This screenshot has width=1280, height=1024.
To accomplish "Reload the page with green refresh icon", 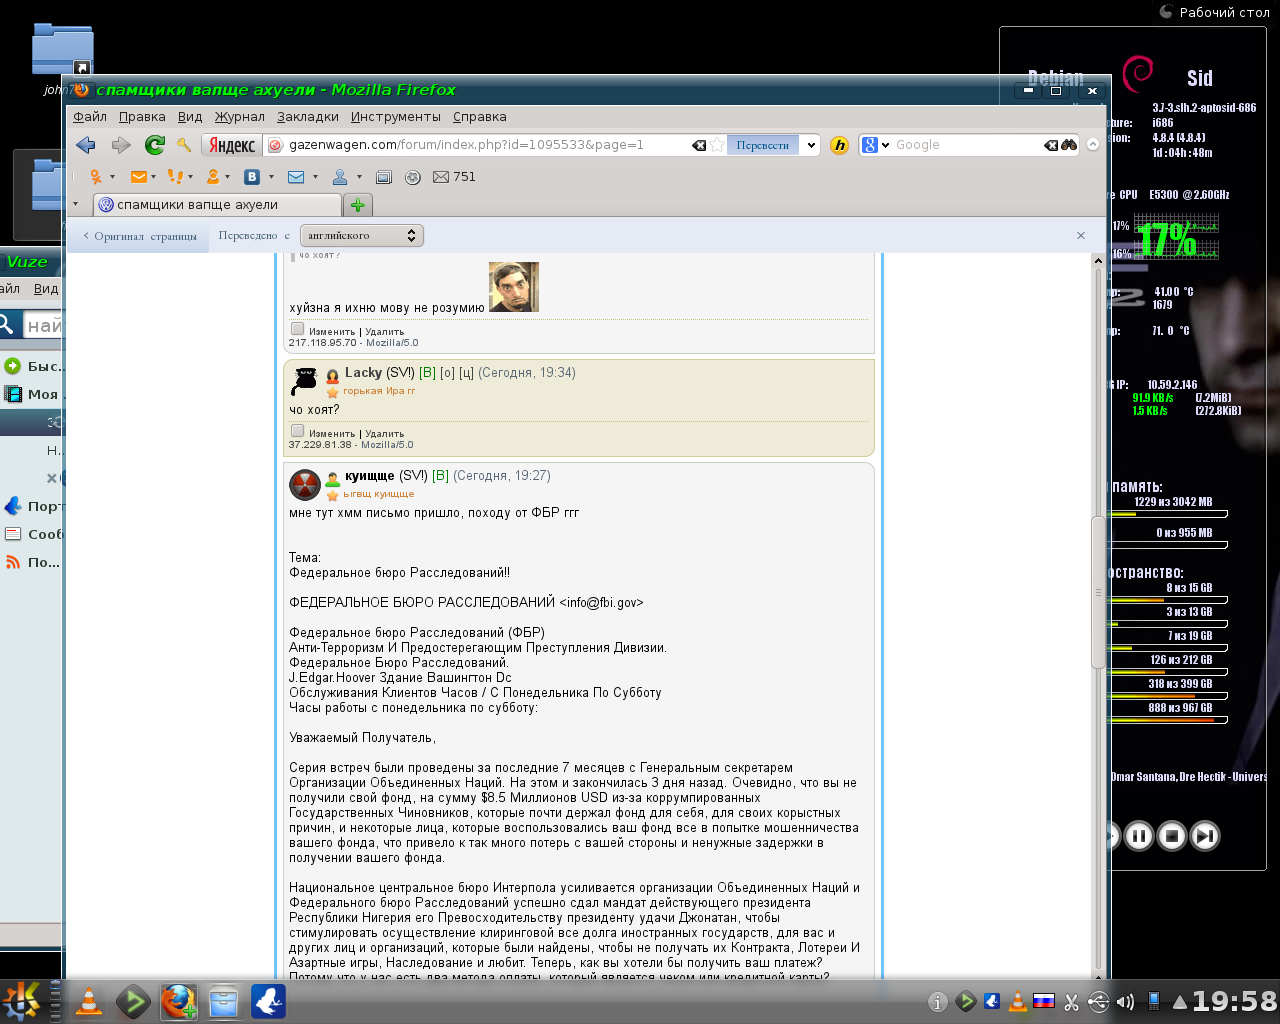I will click(x=154, y=145).
